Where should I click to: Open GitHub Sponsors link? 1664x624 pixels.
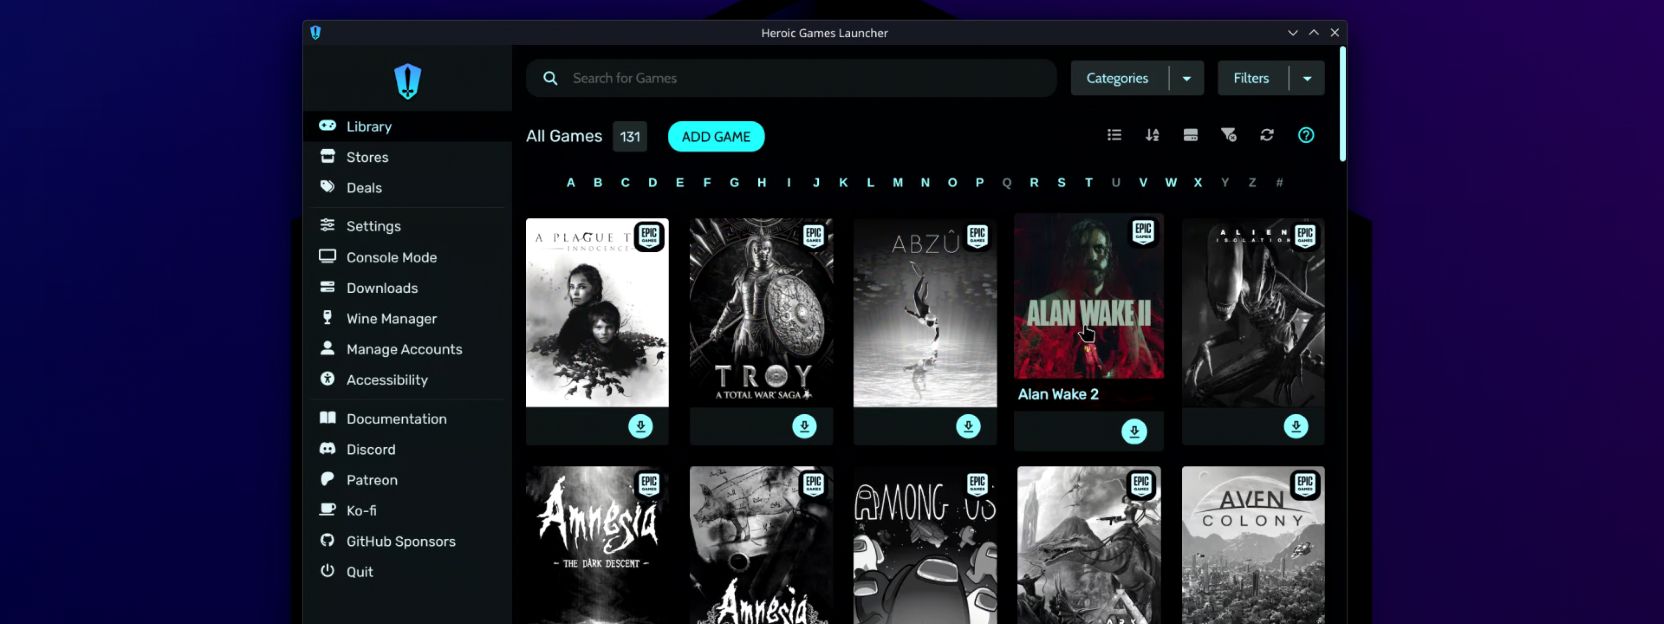pyautogui.click(x=408, y=541)
